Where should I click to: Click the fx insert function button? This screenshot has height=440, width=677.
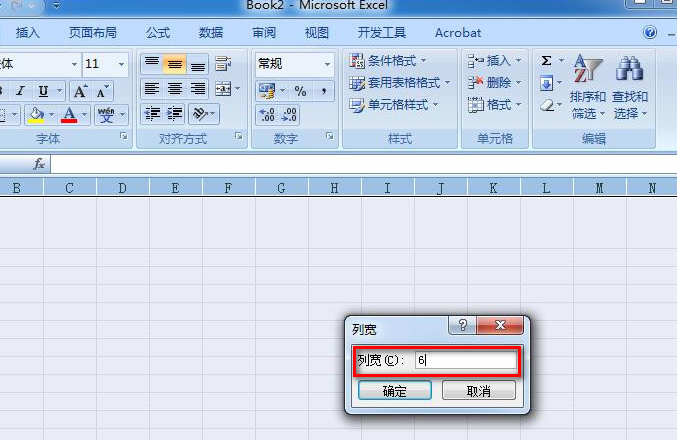click(39, 165)
